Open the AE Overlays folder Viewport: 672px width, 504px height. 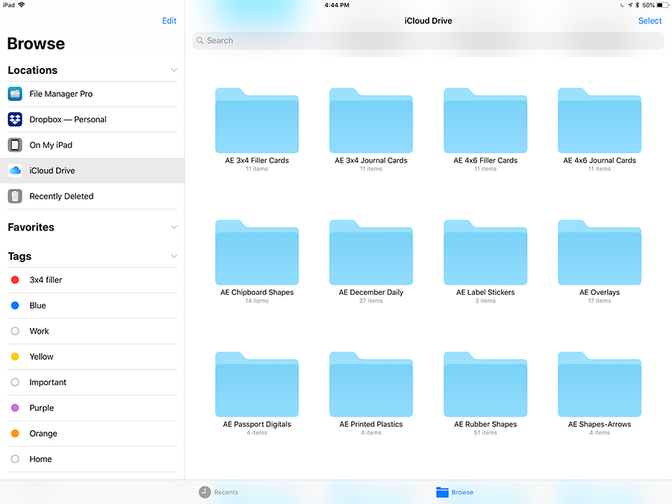(x=600, y=252)
